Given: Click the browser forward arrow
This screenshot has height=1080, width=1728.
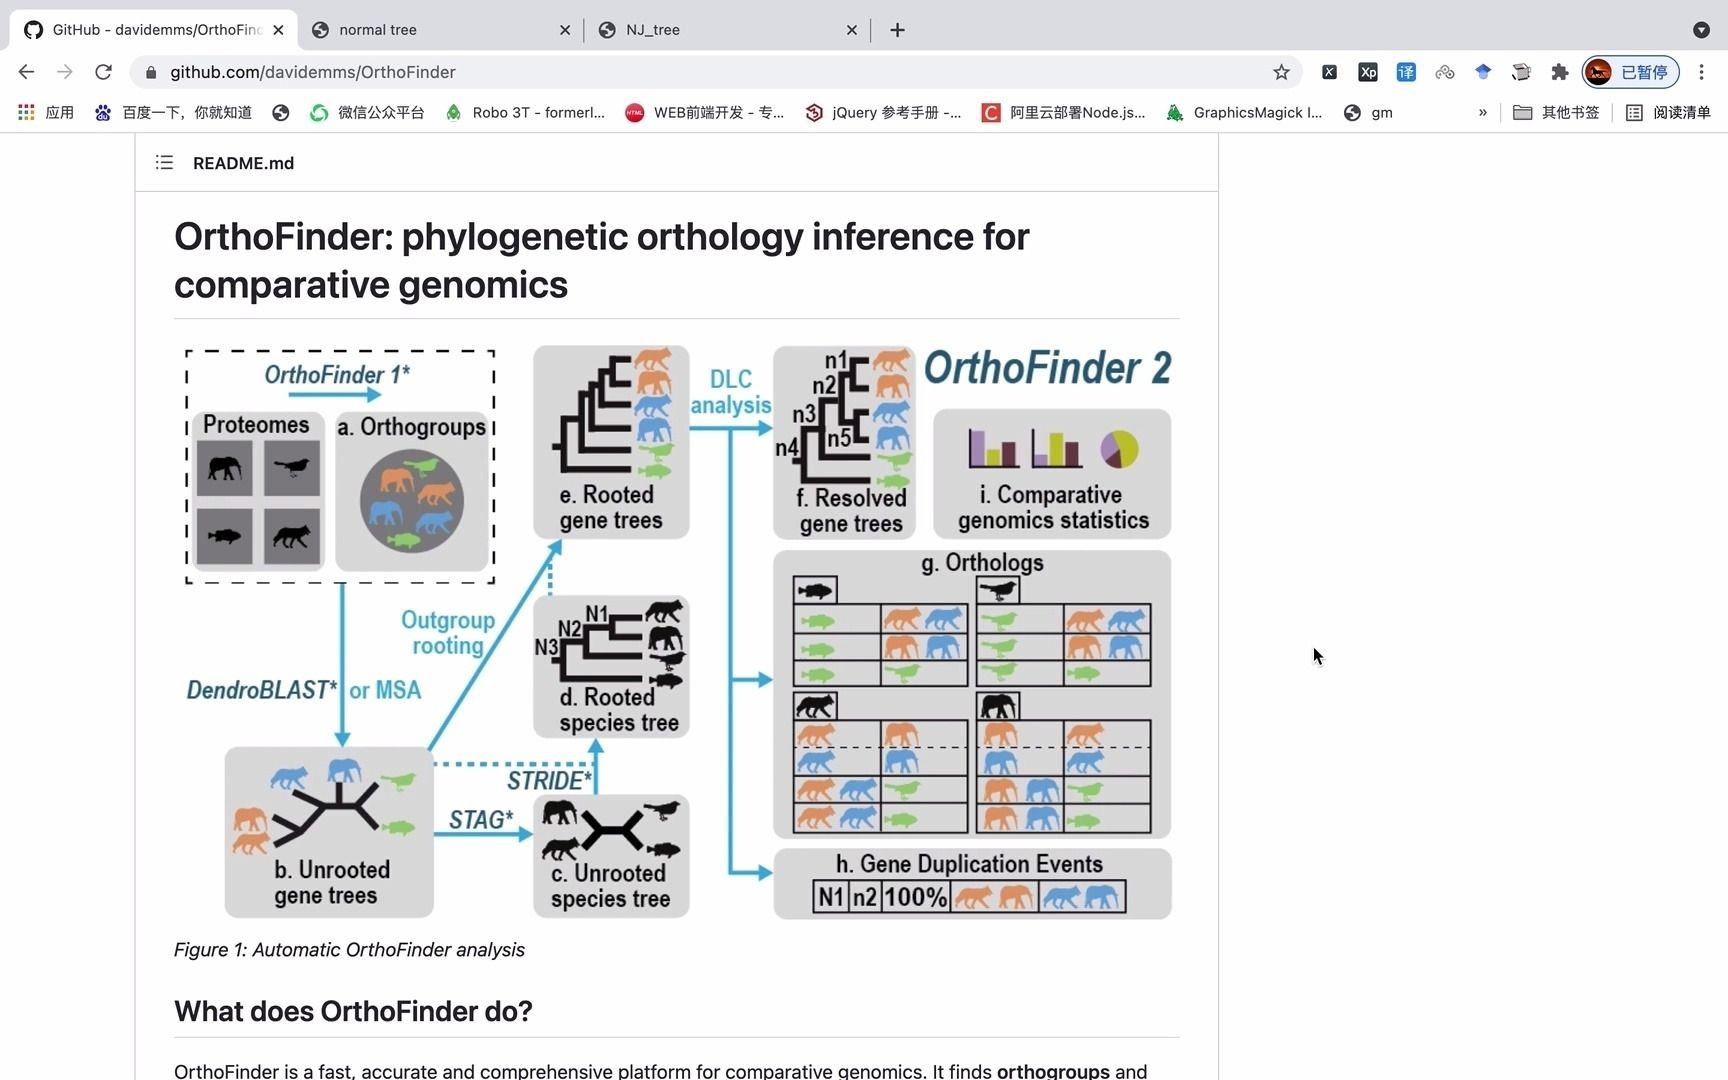Looking at the screenshot, I should [65, 72].
